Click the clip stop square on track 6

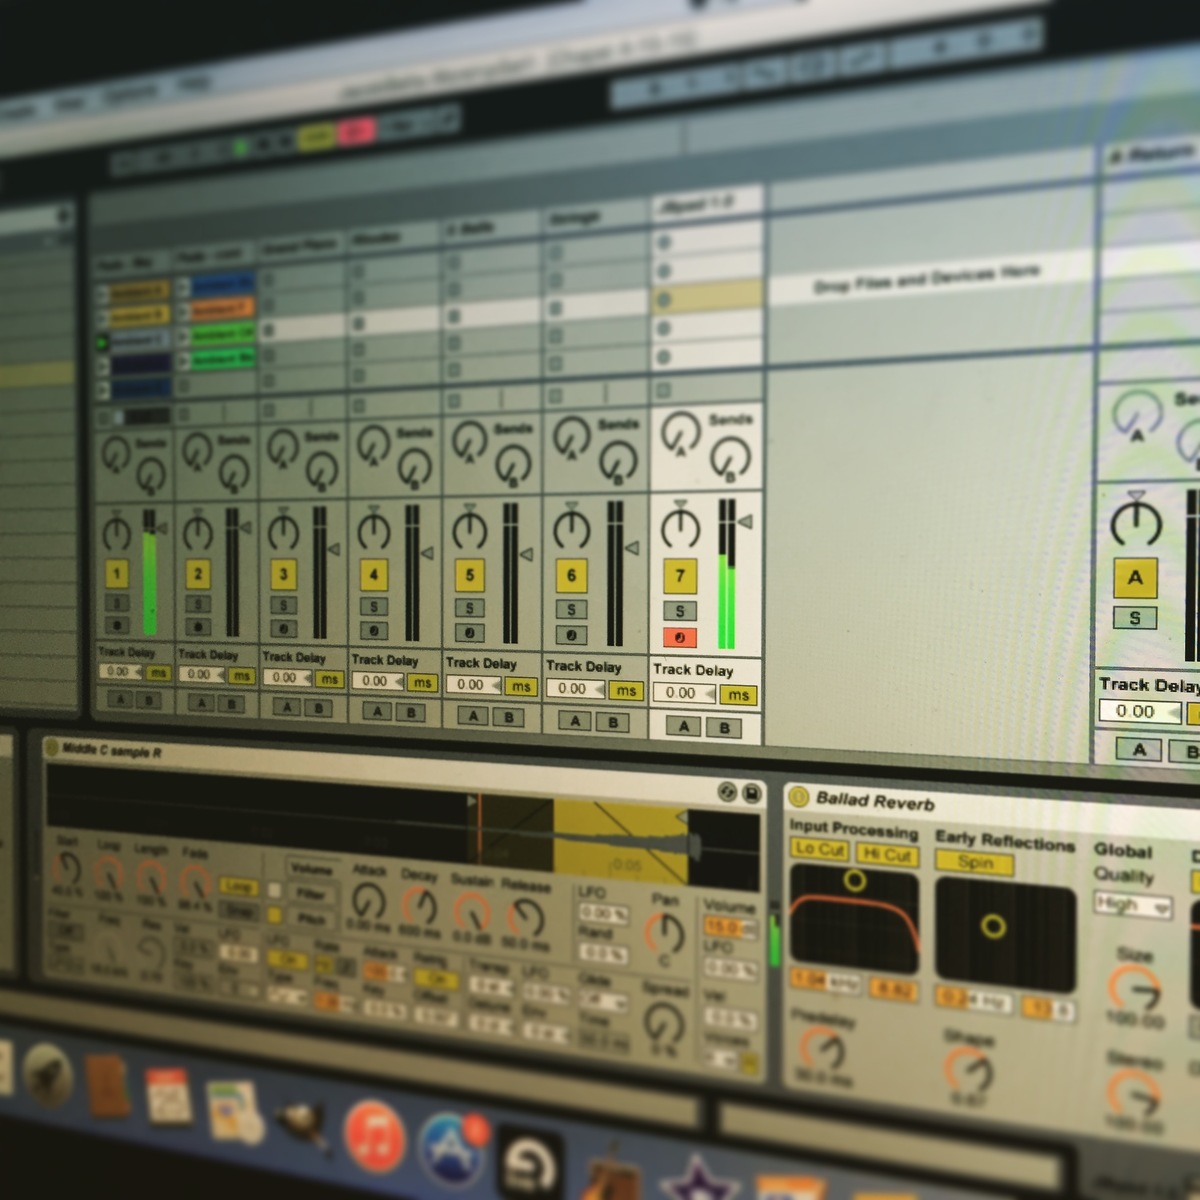point(555,395)
